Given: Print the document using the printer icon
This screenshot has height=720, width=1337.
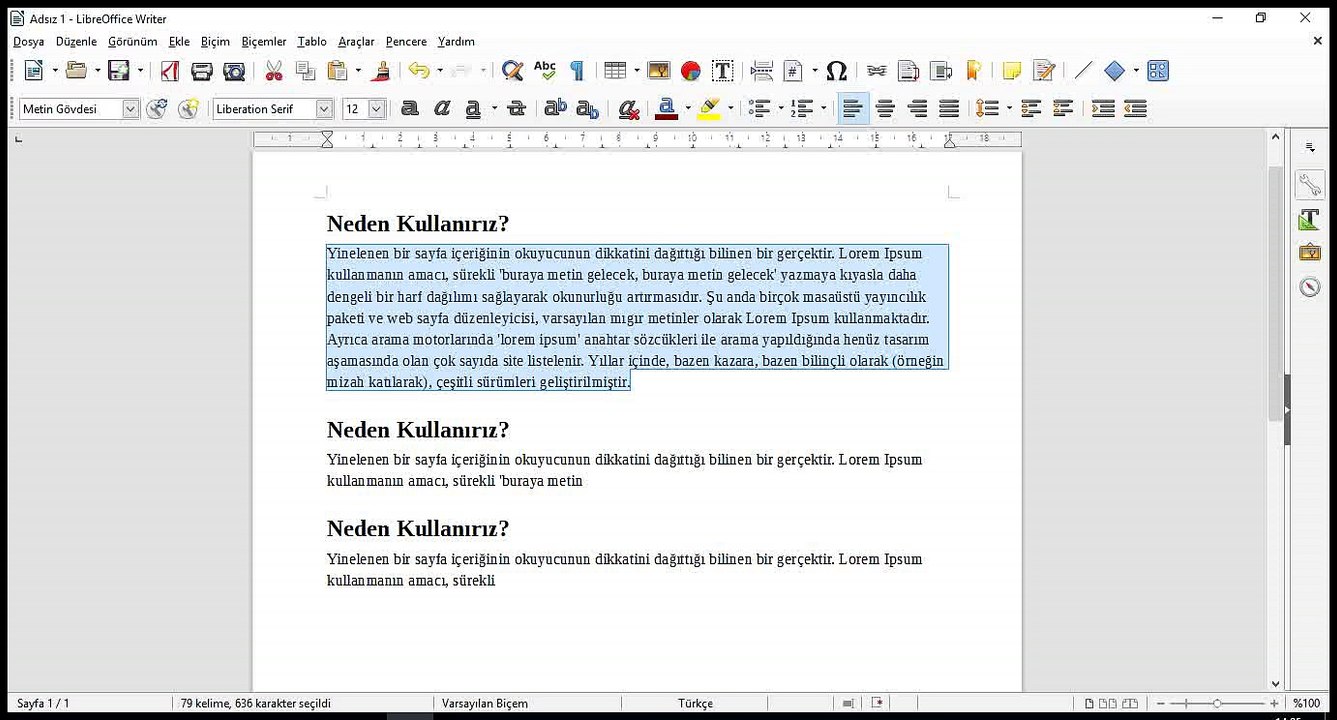Looking at the screenshot, I should [202, 70].
